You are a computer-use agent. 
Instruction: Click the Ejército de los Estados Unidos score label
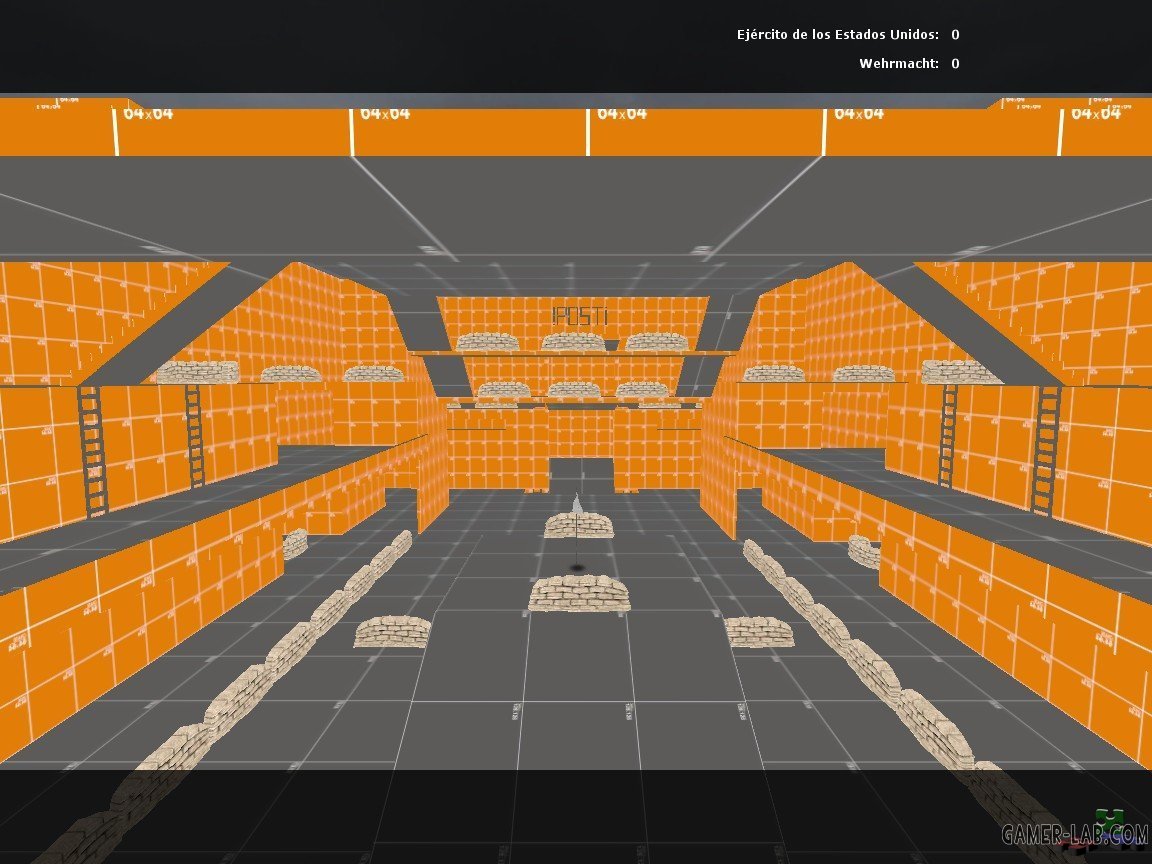click(837, 35)
